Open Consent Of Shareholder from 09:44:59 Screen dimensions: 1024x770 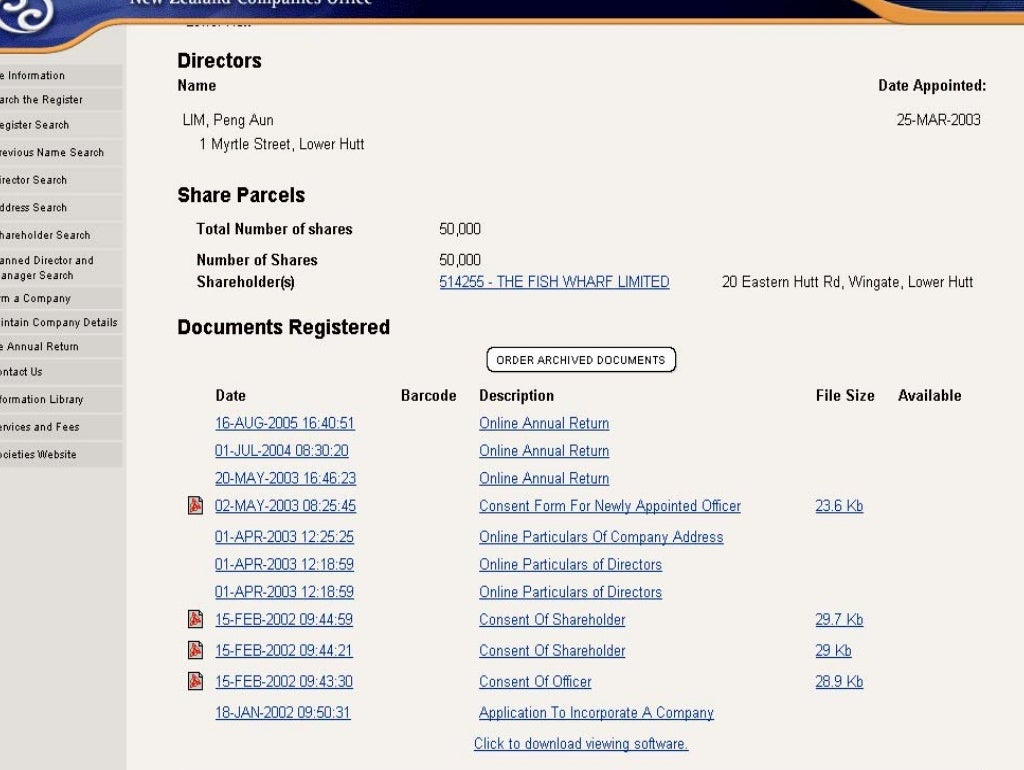(x=552, y=619)
